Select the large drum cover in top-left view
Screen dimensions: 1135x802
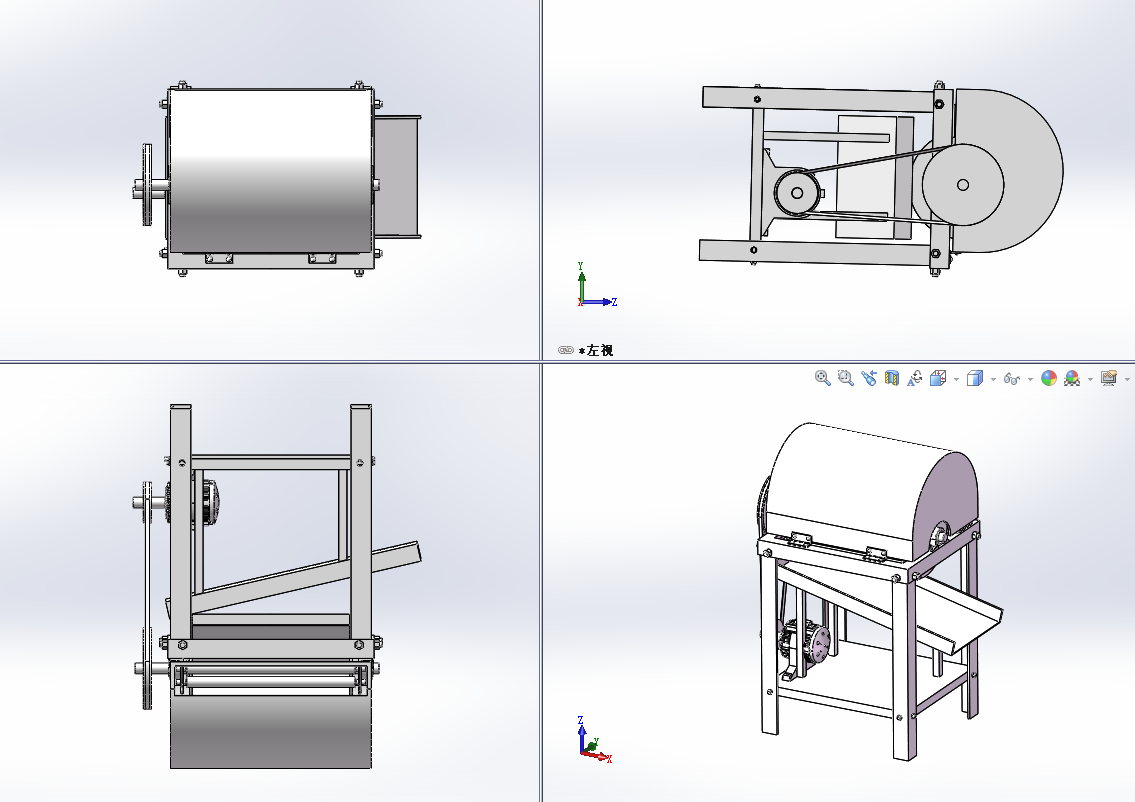click(270, 171)
